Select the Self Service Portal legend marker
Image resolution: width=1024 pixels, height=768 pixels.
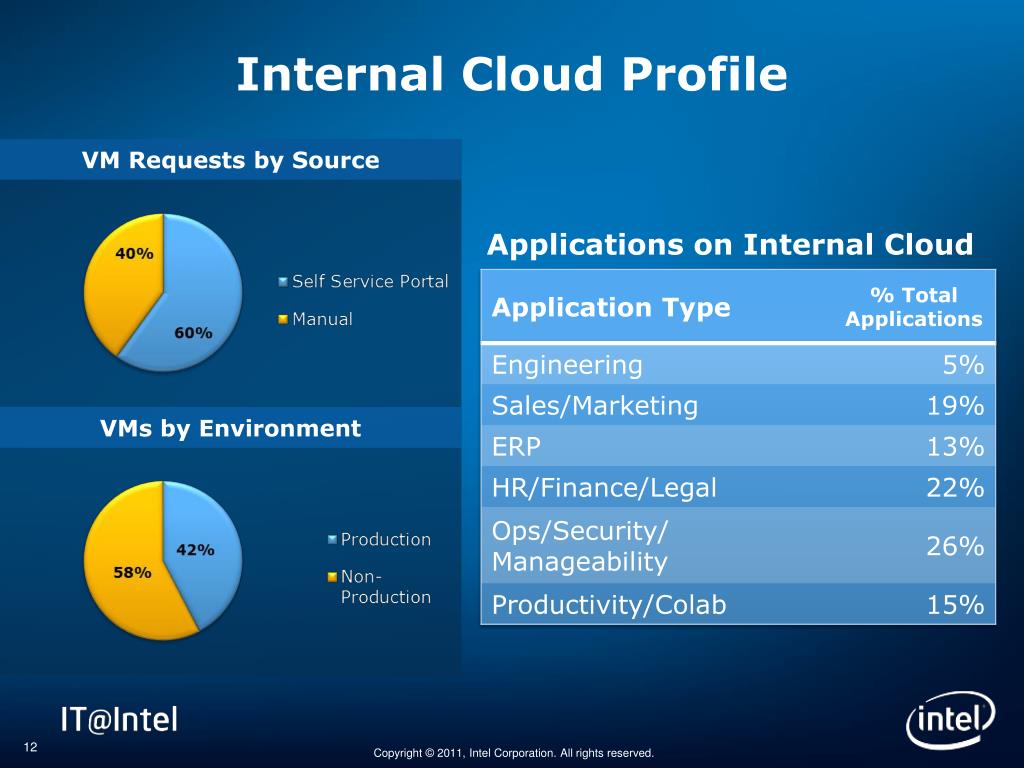coord(283,282)
